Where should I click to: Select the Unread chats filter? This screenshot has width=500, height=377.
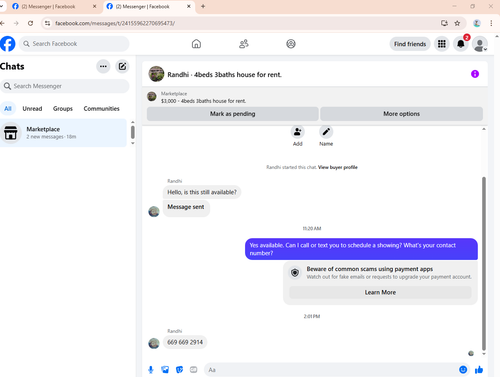(x=32, y=109)
